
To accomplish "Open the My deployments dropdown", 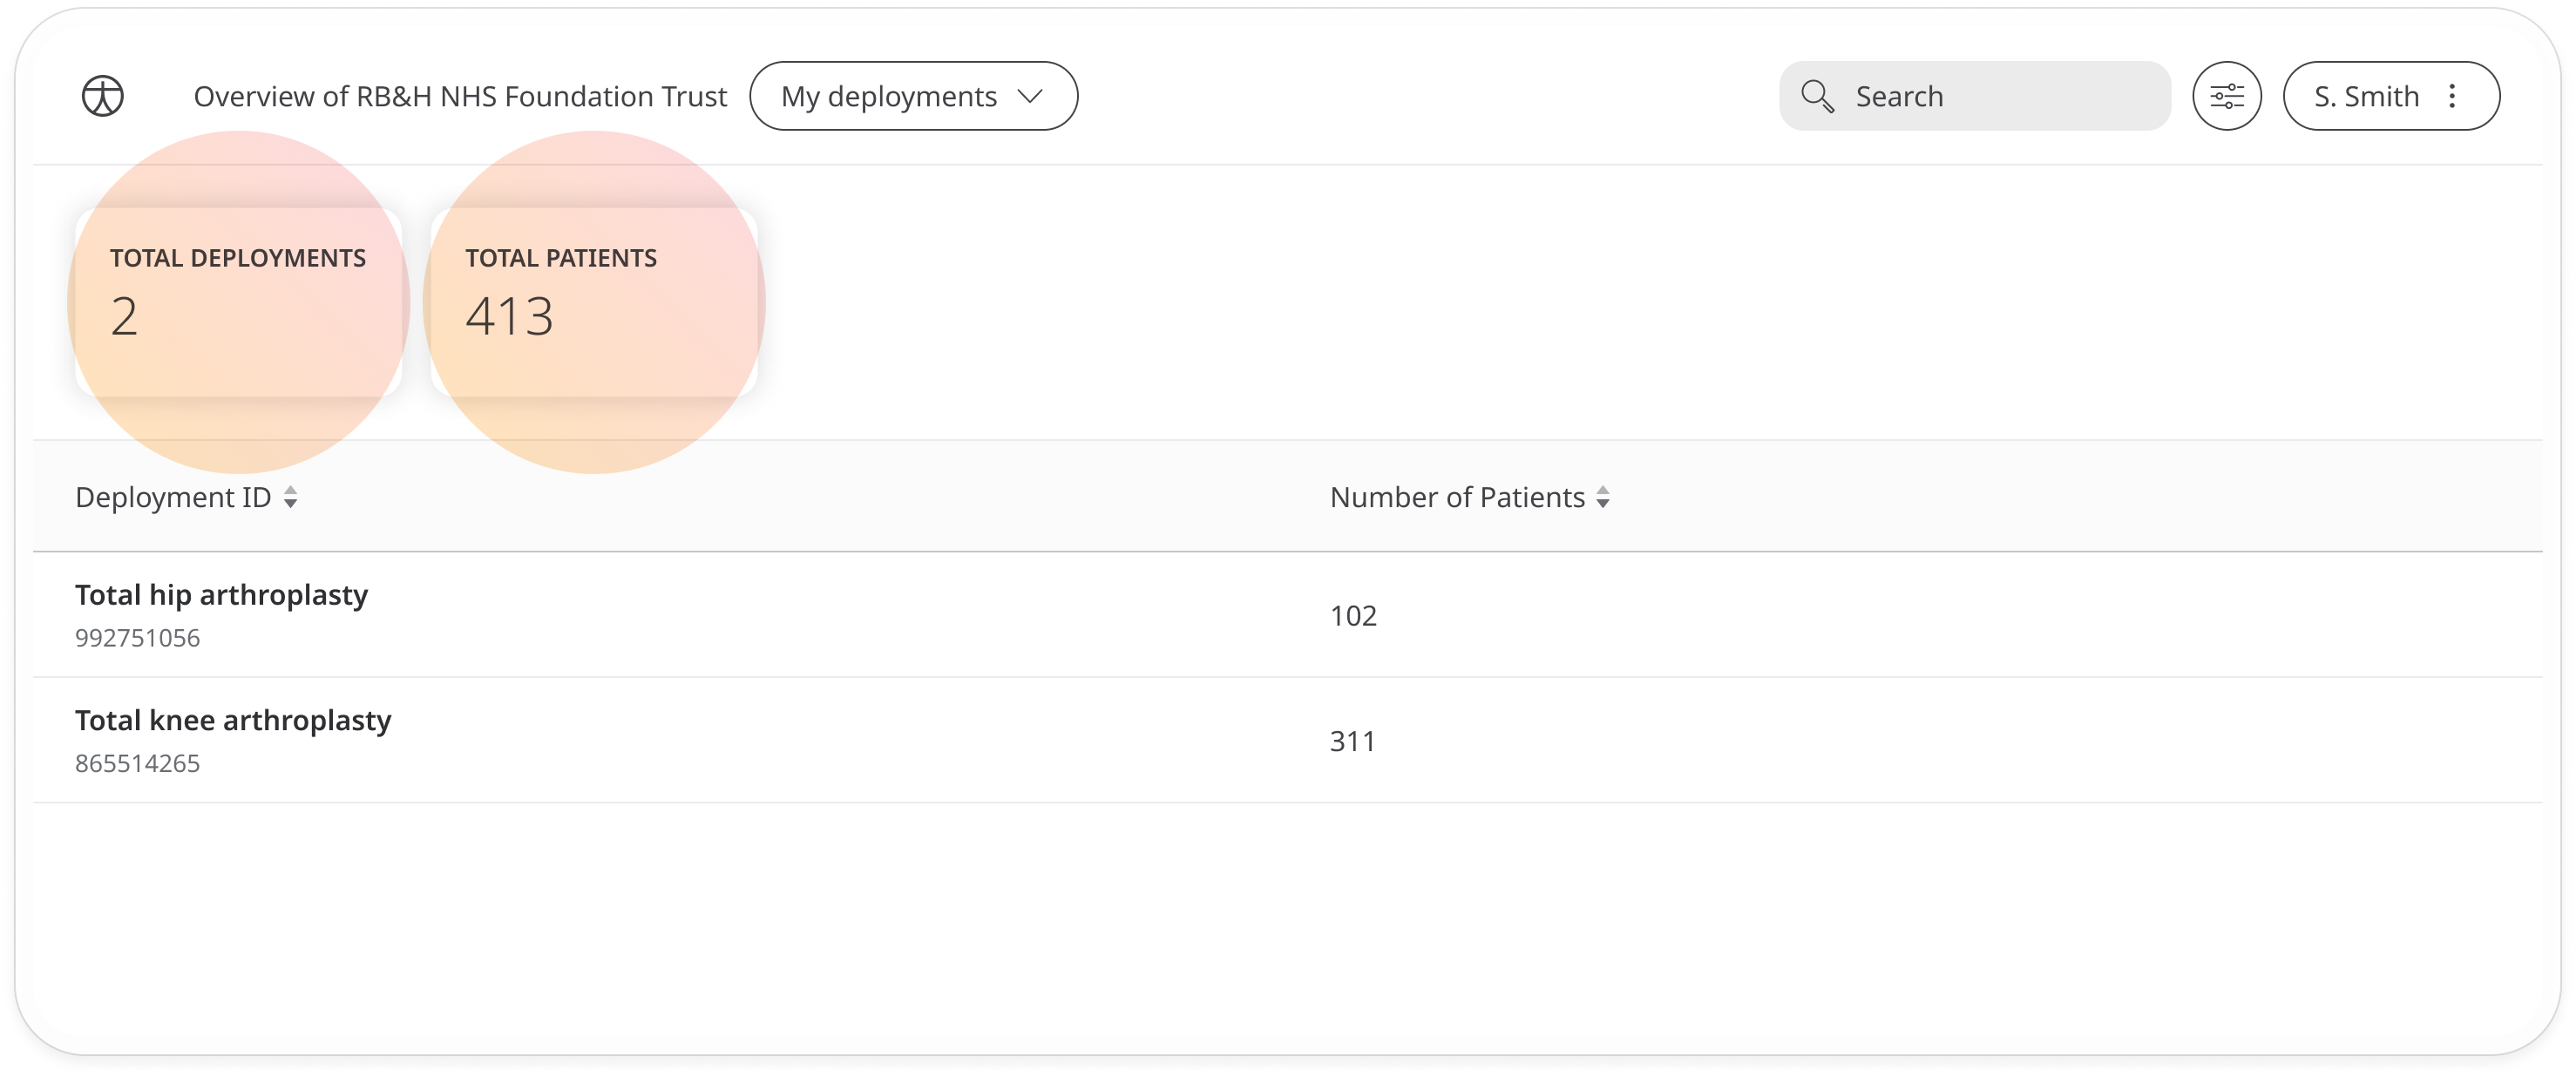I will coord(913,96).
